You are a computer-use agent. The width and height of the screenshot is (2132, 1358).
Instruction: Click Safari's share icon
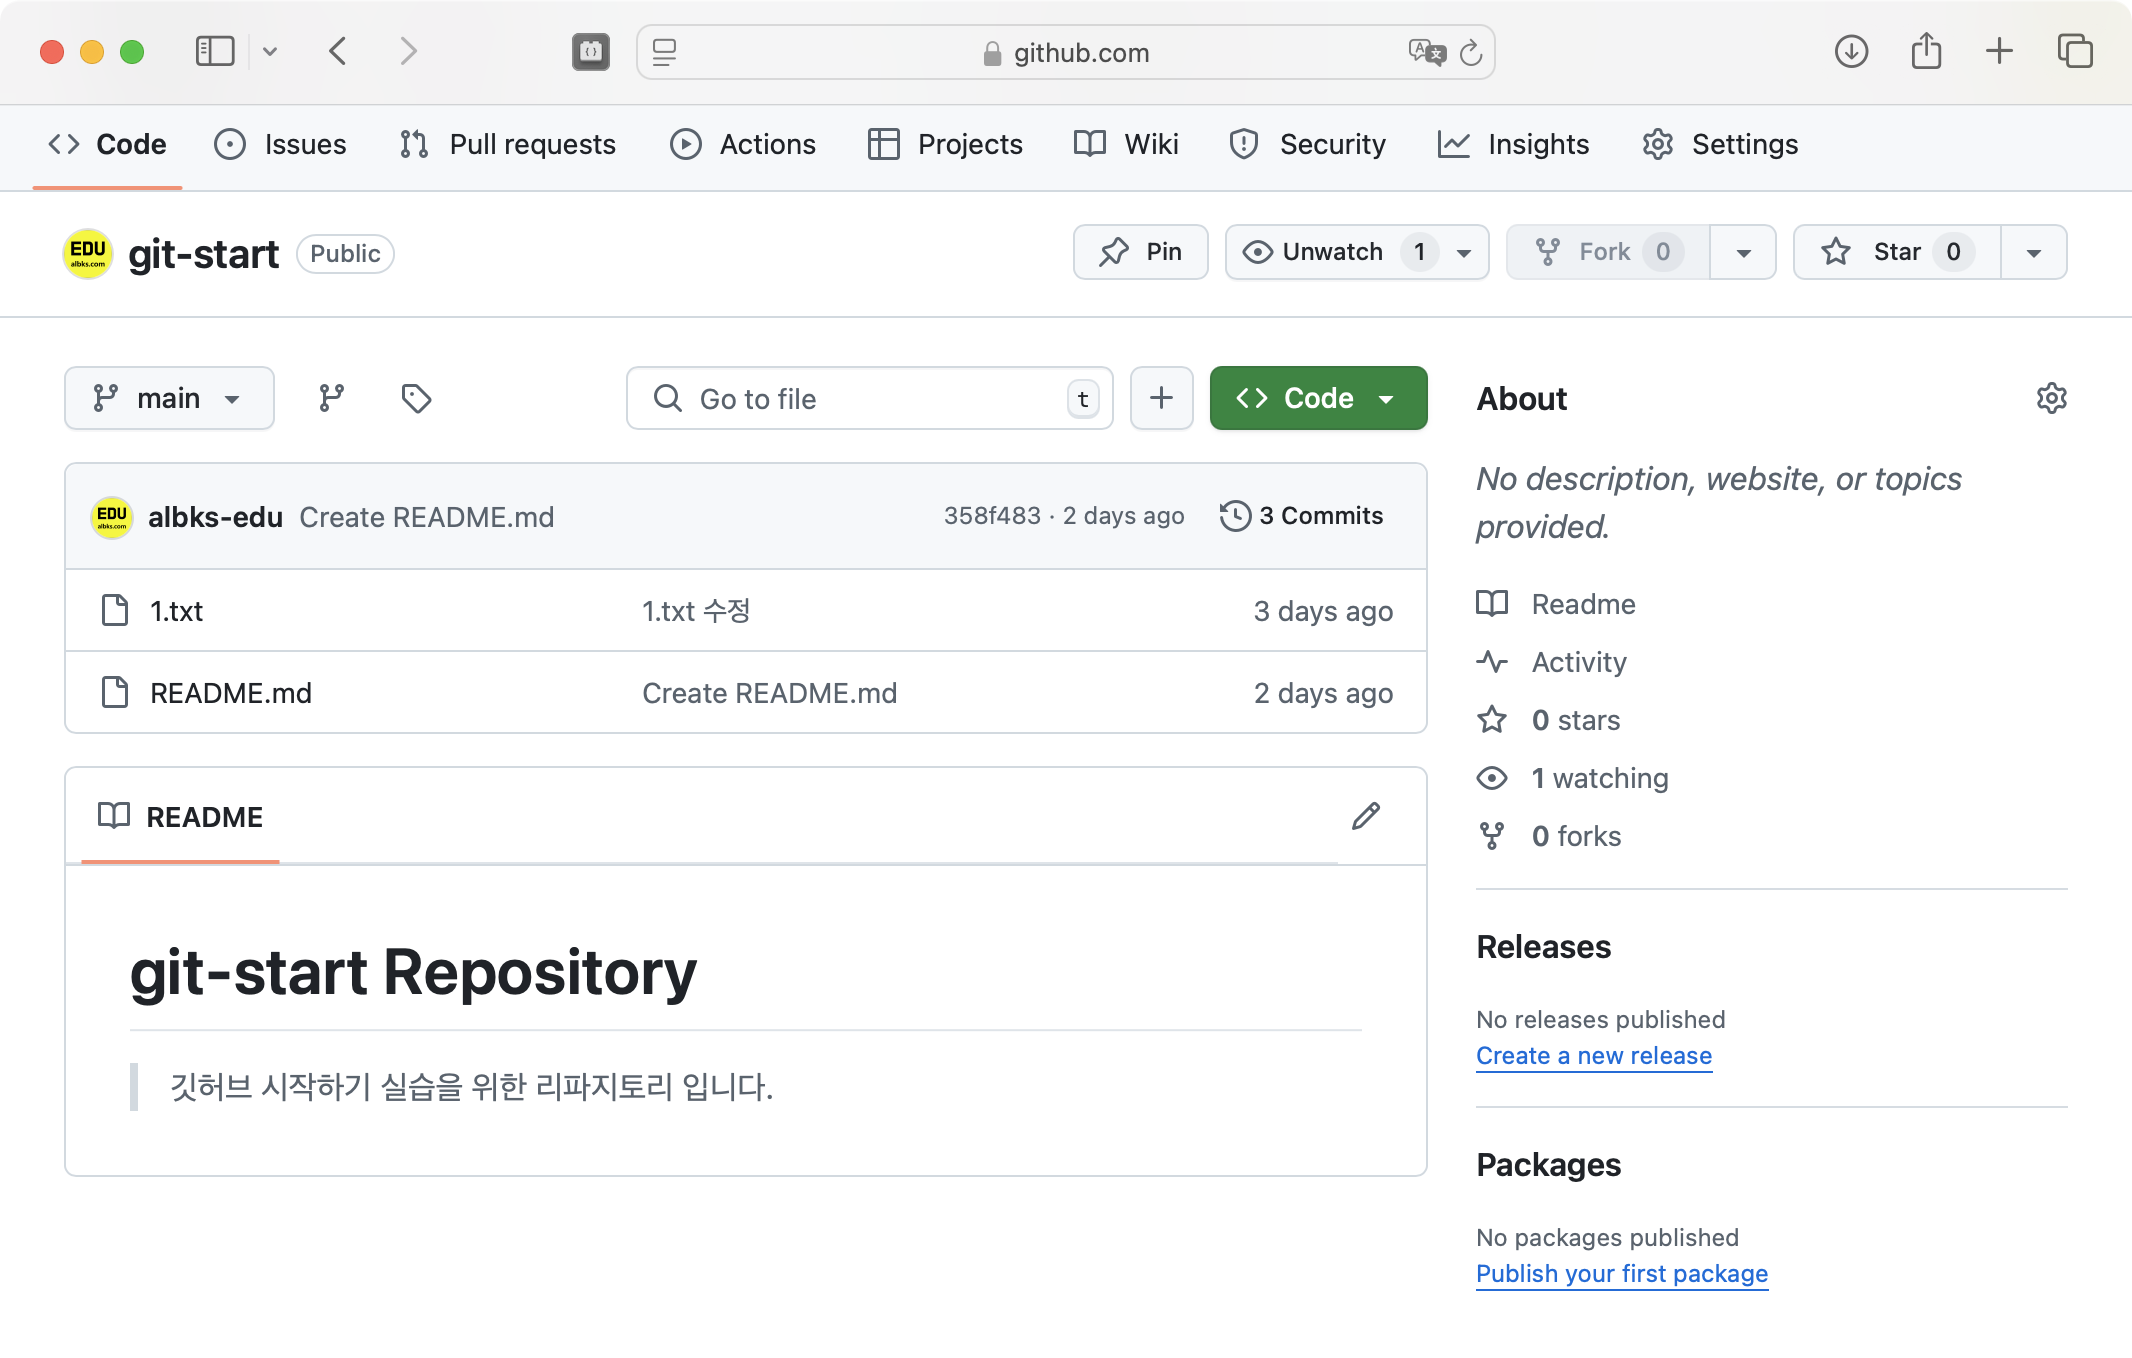click(1926, 51)
